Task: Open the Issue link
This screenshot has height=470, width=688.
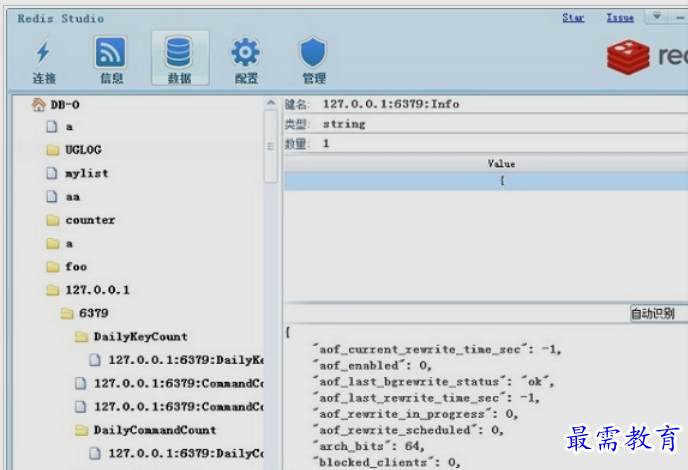Action: click(x=620, y=18)
